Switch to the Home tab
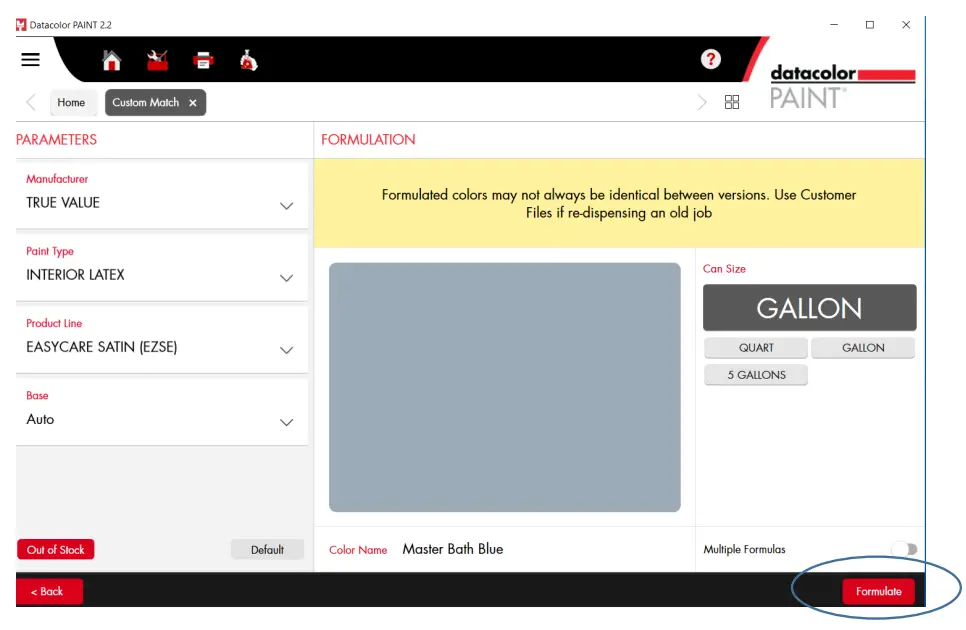 tap(71, 103)
